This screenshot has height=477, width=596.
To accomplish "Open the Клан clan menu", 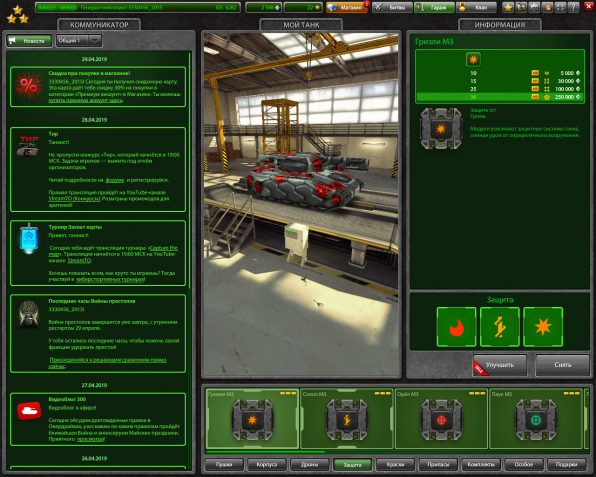I will point(477,8).
